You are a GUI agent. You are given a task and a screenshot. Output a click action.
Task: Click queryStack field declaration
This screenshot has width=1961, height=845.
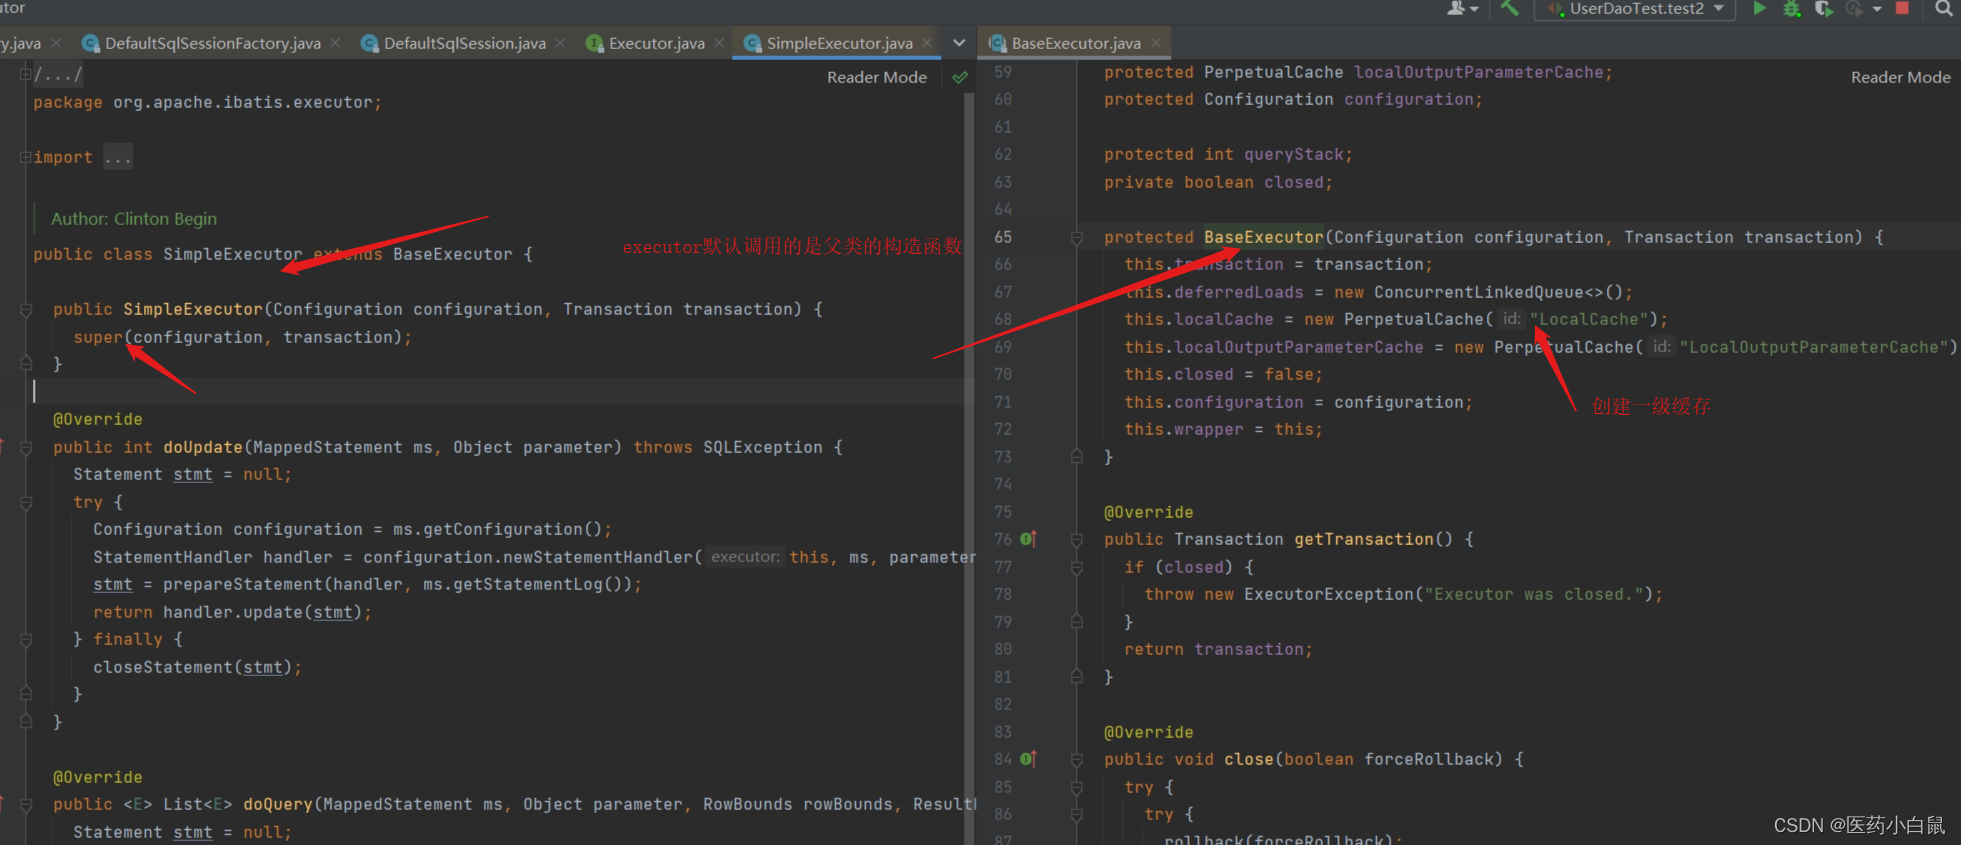(x=1293, y=154)
